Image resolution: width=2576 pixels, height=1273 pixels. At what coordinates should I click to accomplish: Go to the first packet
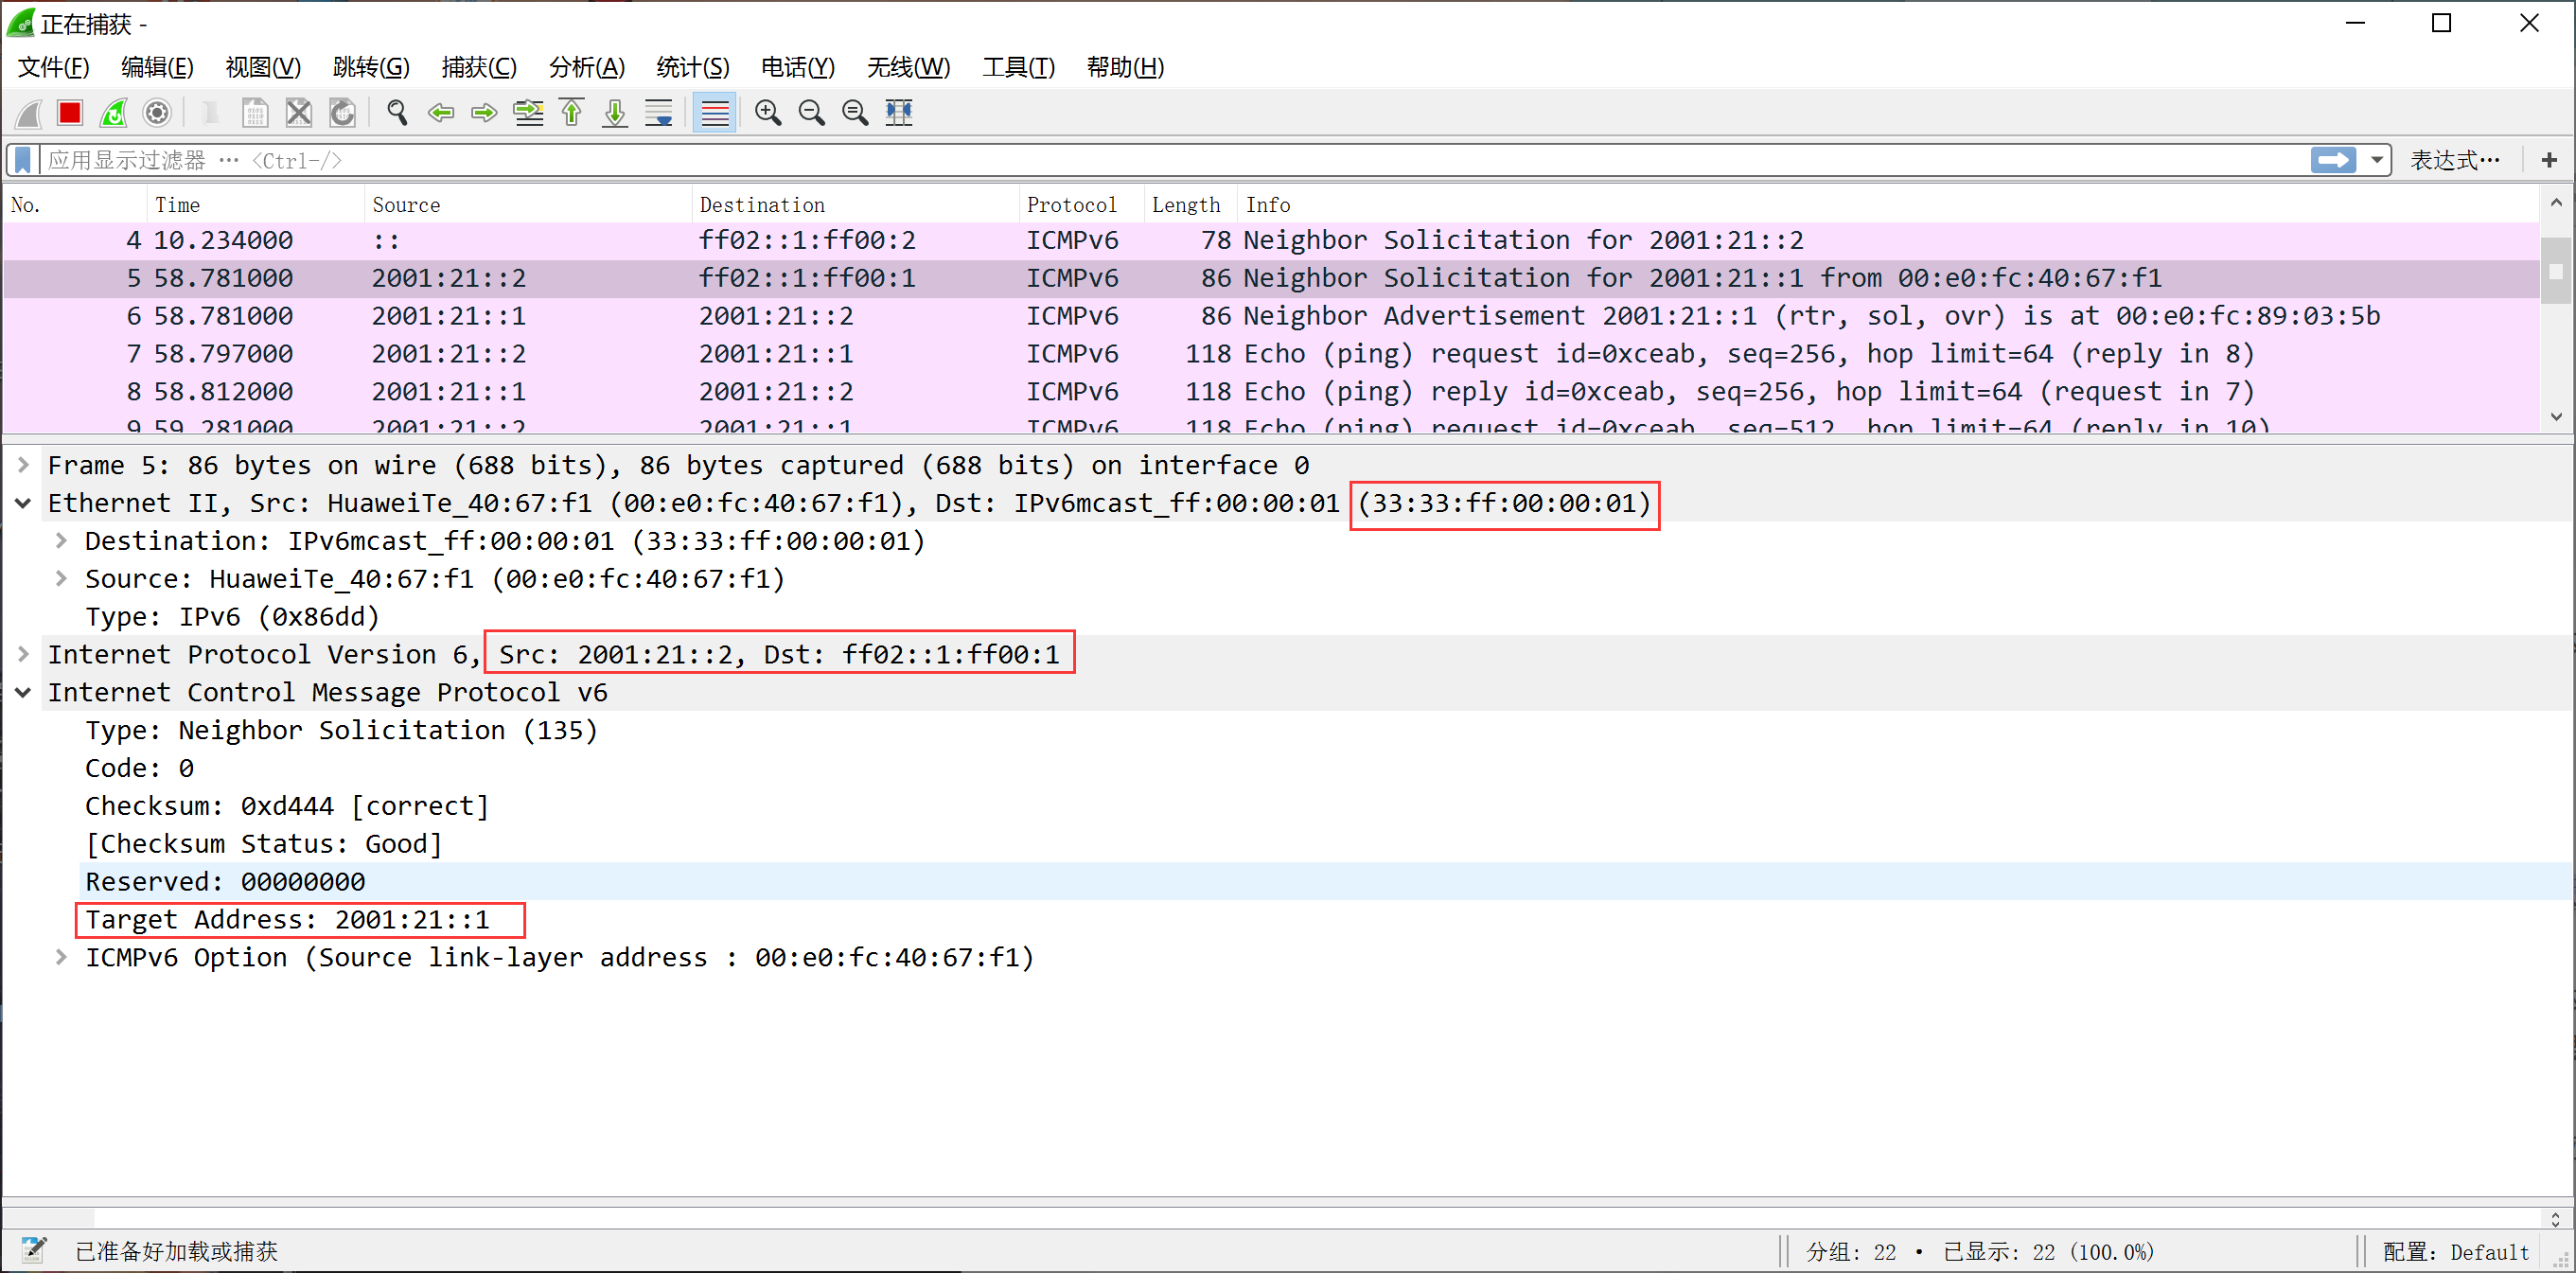tap(572, 113)
